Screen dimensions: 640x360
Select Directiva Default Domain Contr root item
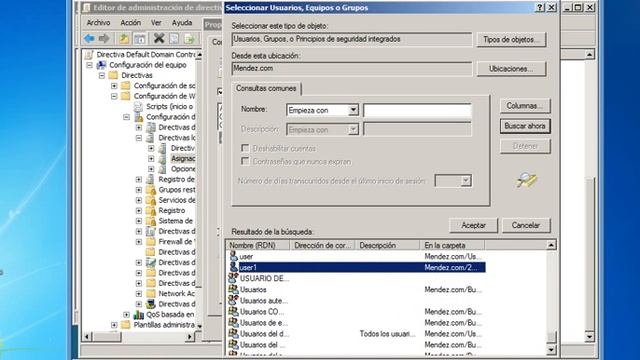[146, 55]
